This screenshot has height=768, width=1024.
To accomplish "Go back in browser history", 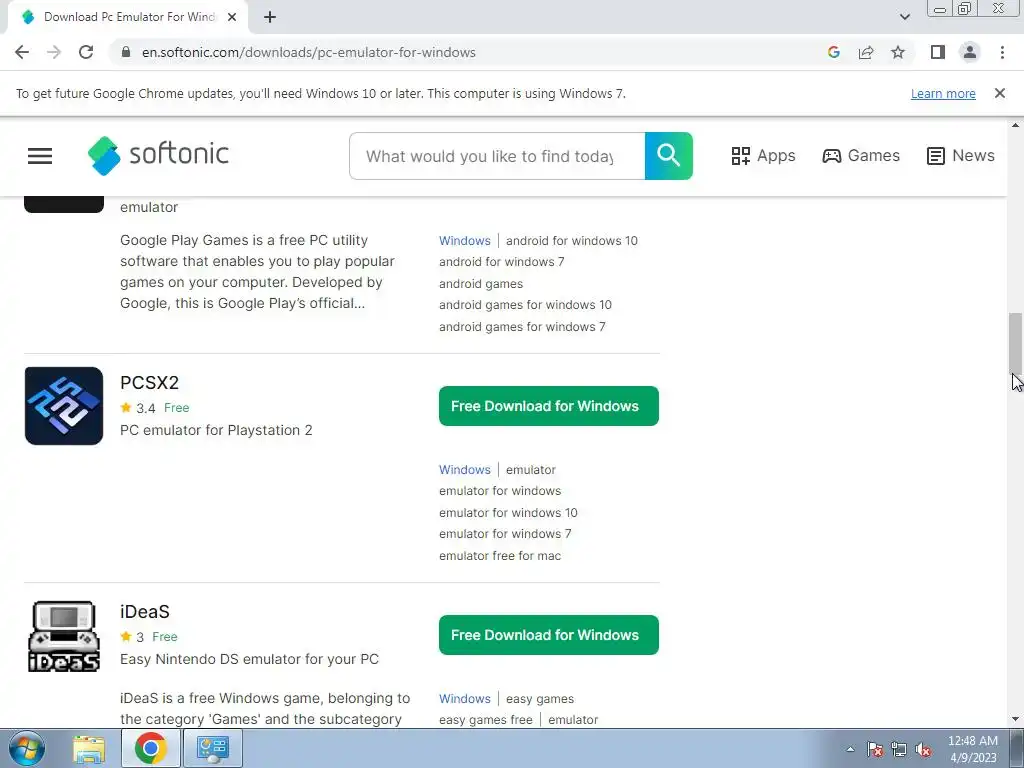I will coord(22,52).
